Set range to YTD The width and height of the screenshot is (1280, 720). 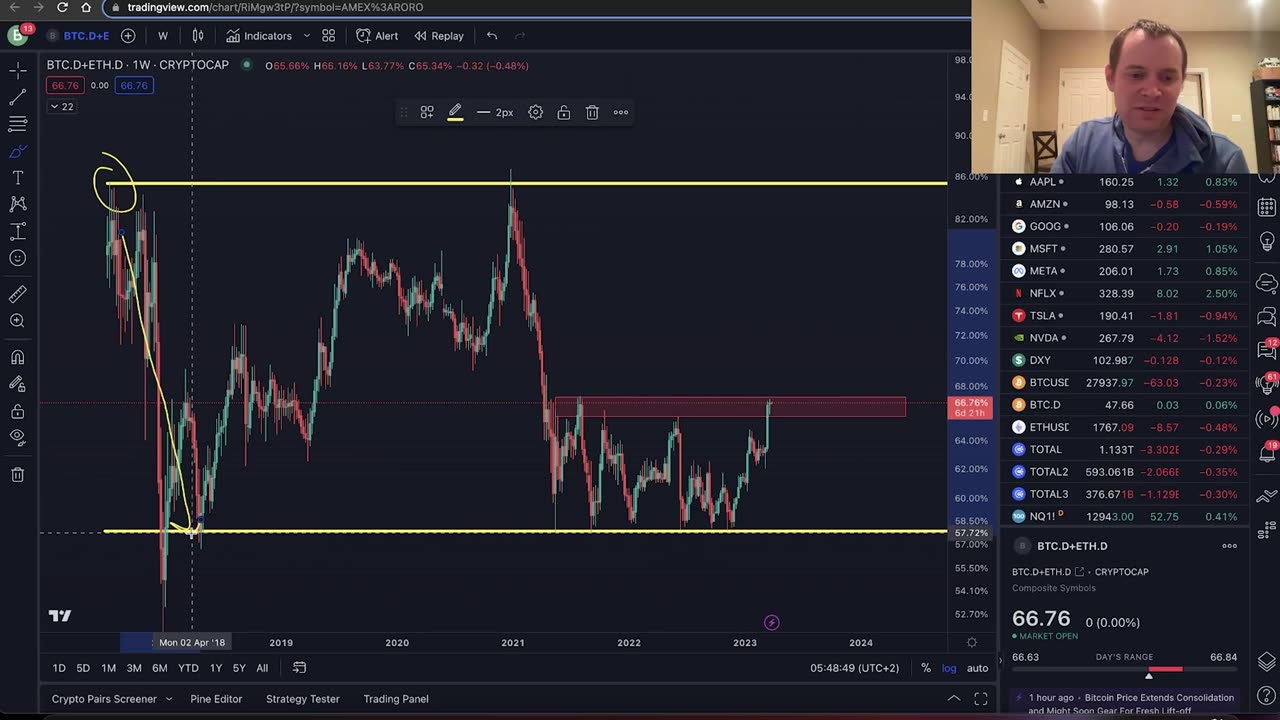tap(188, 668)
